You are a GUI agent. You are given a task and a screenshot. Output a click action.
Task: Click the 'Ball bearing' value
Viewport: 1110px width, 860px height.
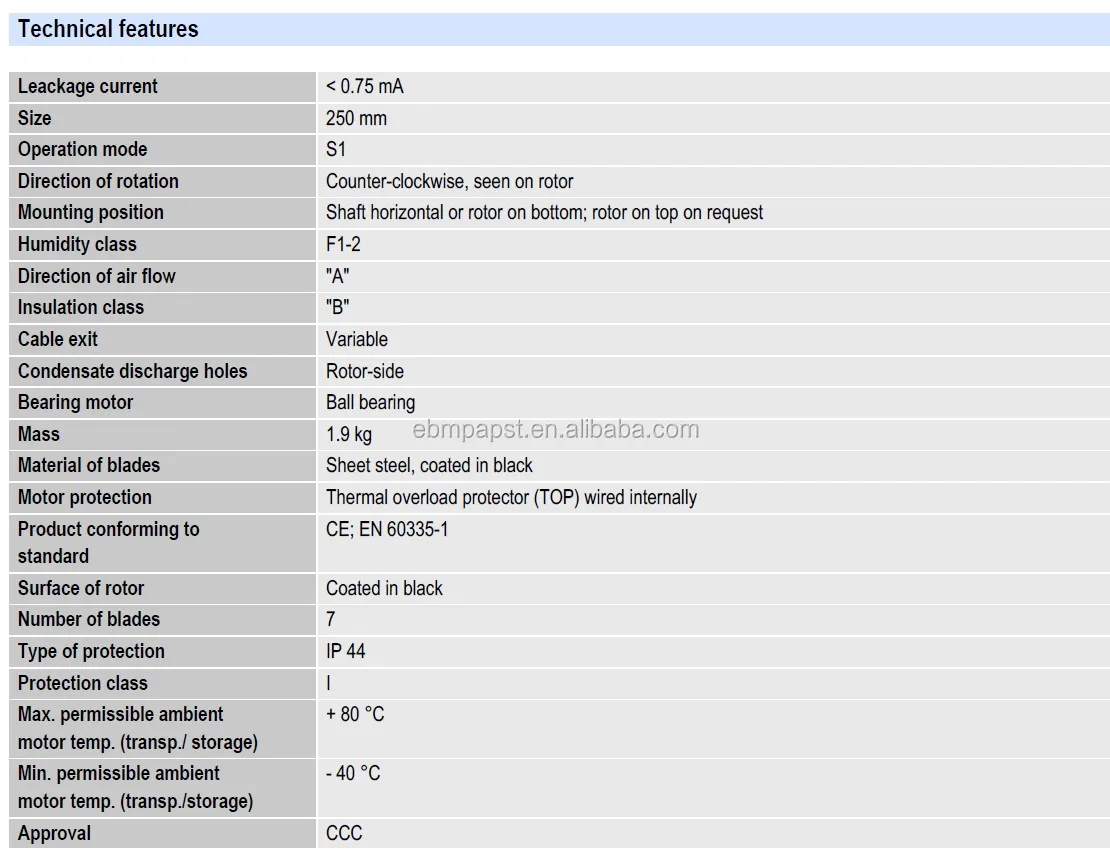click(x=370, y=402)
